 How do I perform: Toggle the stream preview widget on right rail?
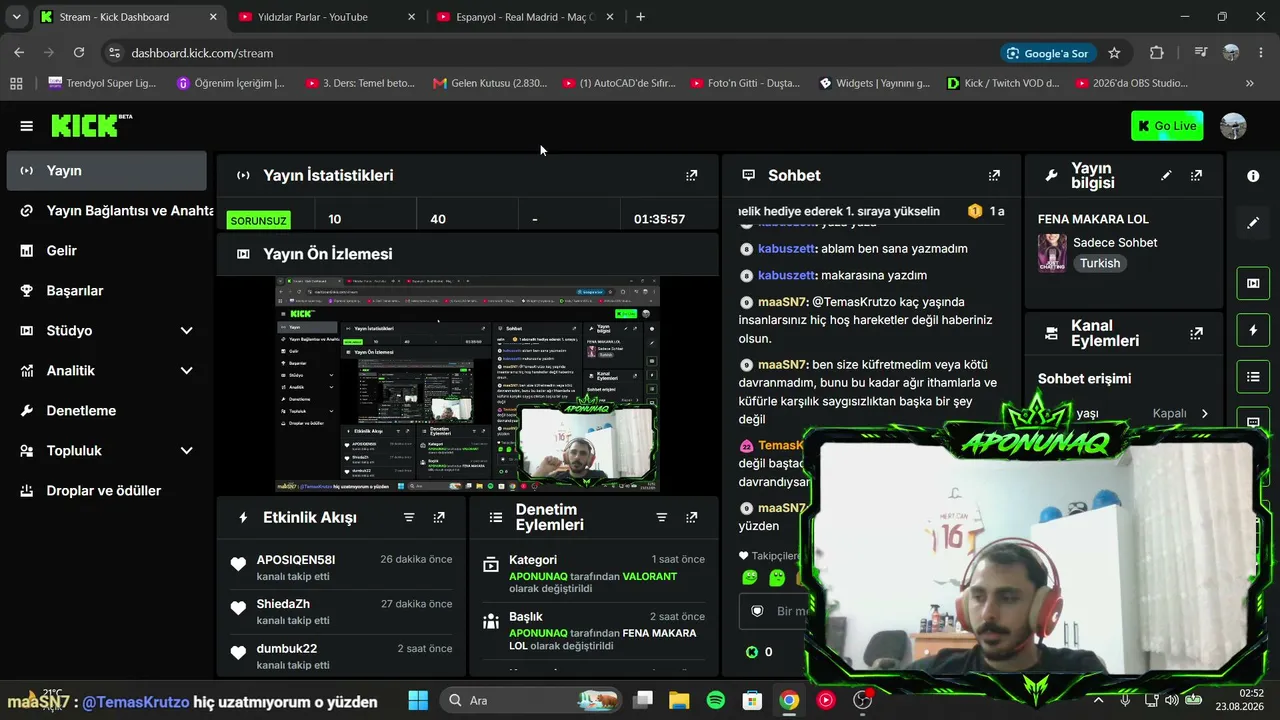(1253, 283)
